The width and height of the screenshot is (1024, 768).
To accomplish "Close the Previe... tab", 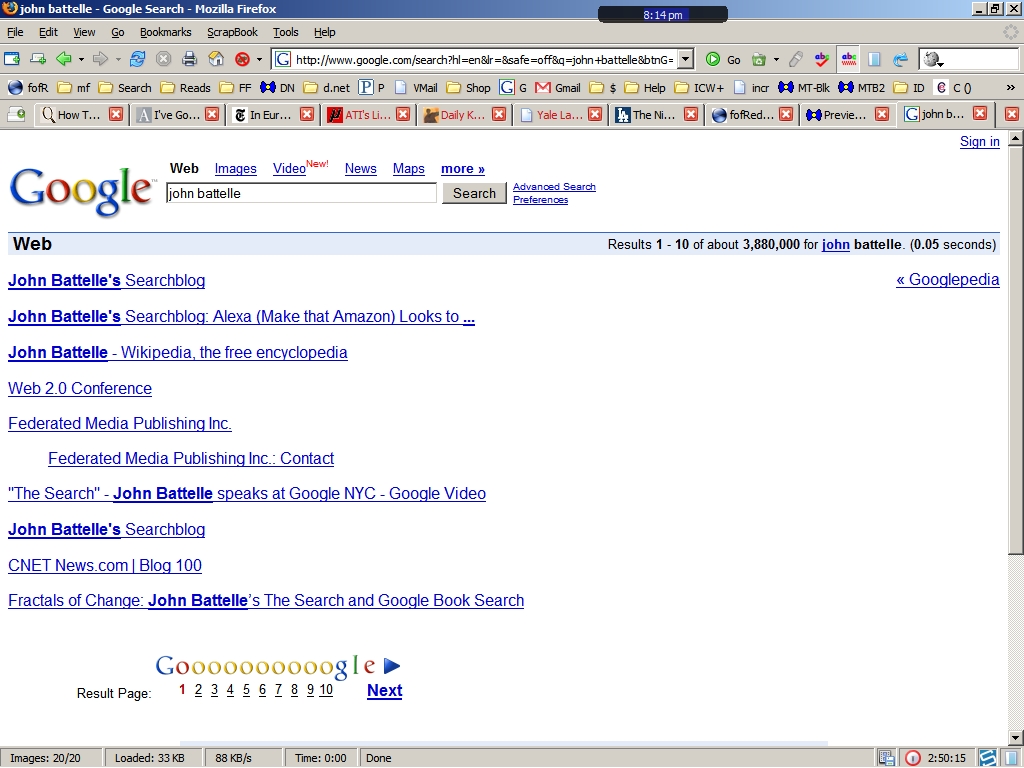I will point(882,114).
